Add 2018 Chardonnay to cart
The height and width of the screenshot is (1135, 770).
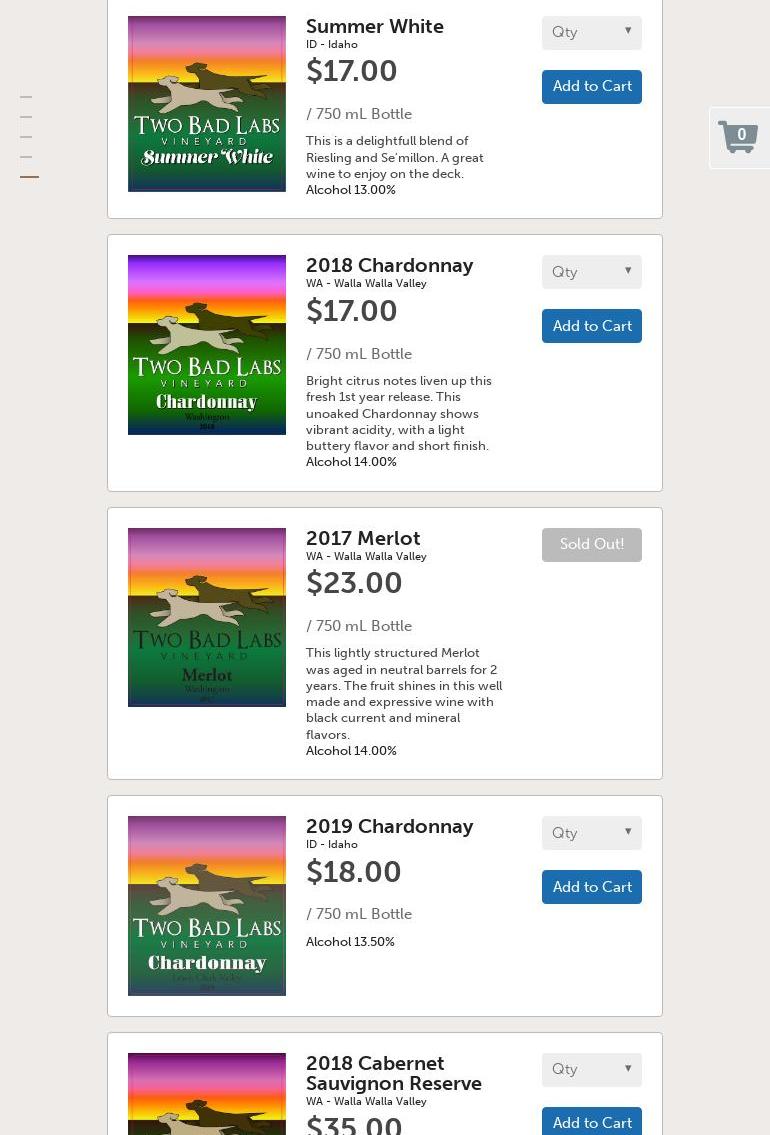click(x=592, y=326)
